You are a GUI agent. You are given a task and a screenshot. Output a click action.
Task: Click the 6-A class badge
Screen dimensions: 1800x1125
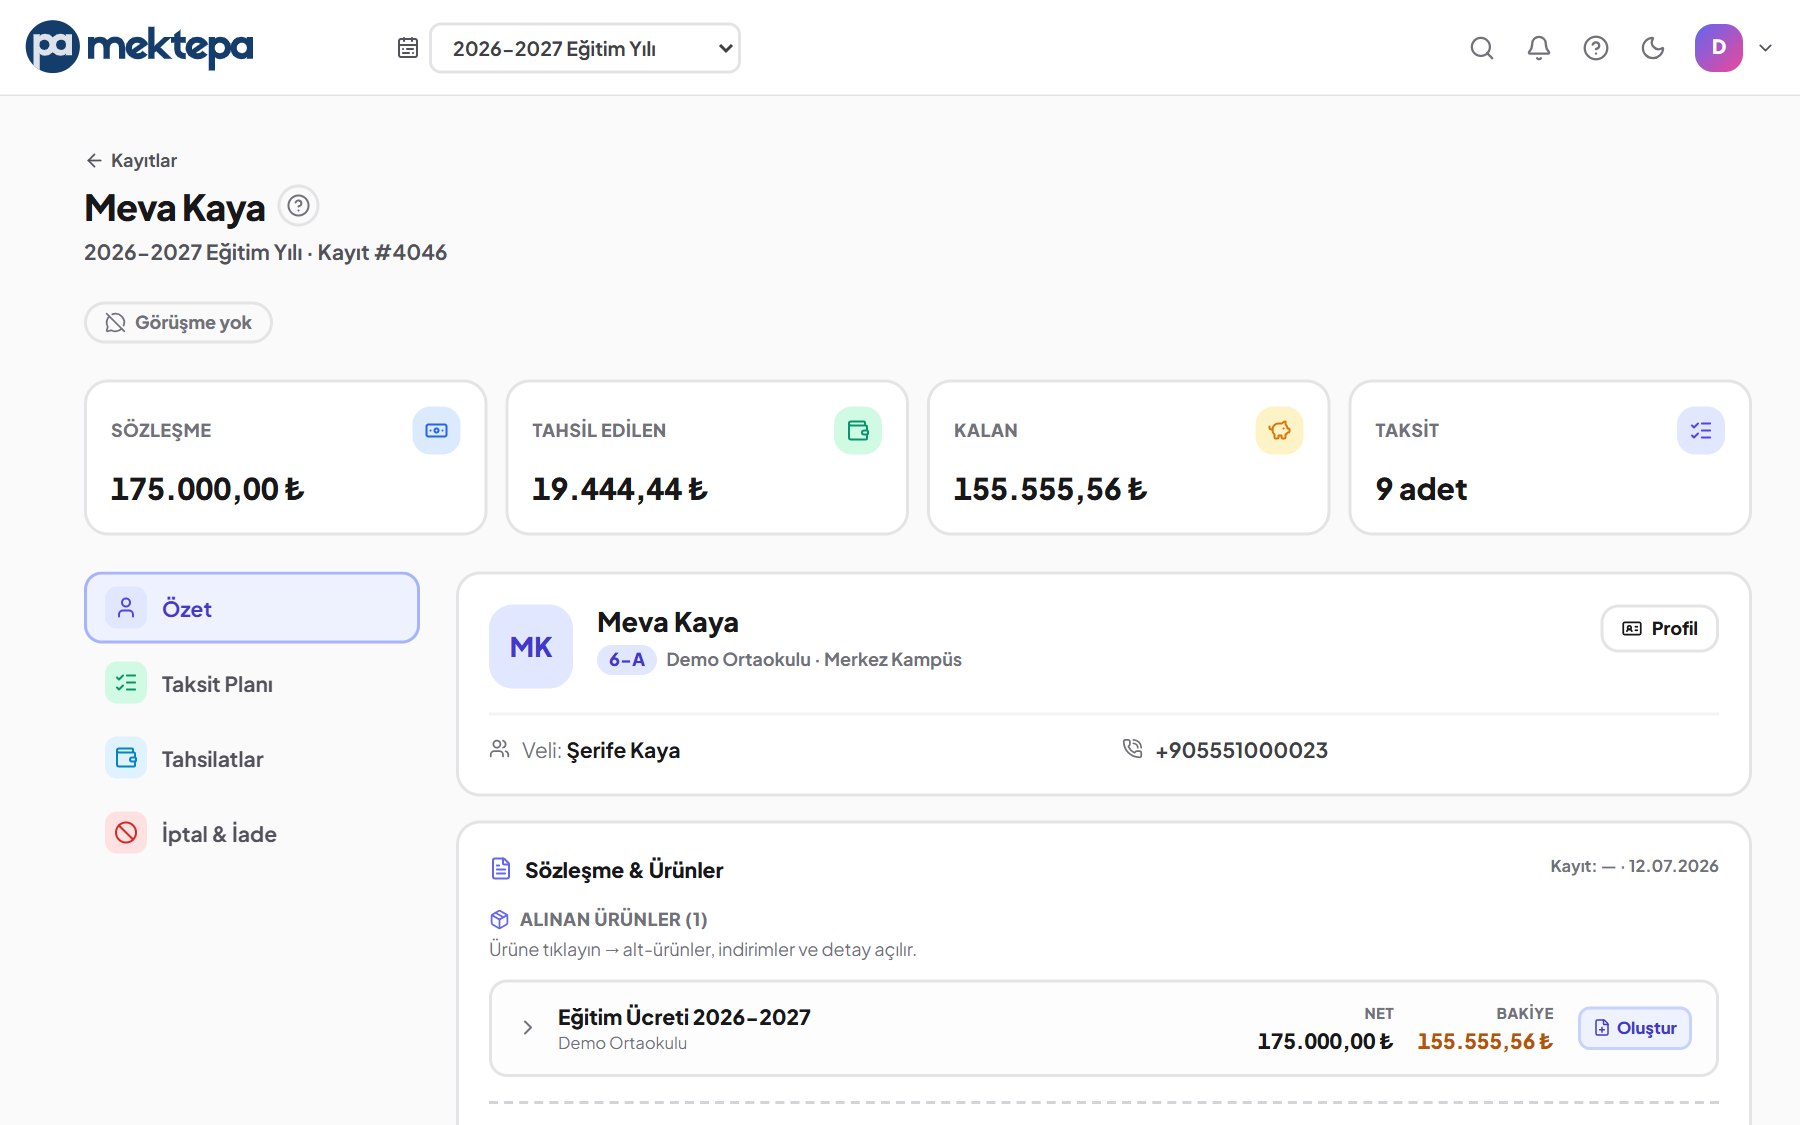click(x=627, y=660)
